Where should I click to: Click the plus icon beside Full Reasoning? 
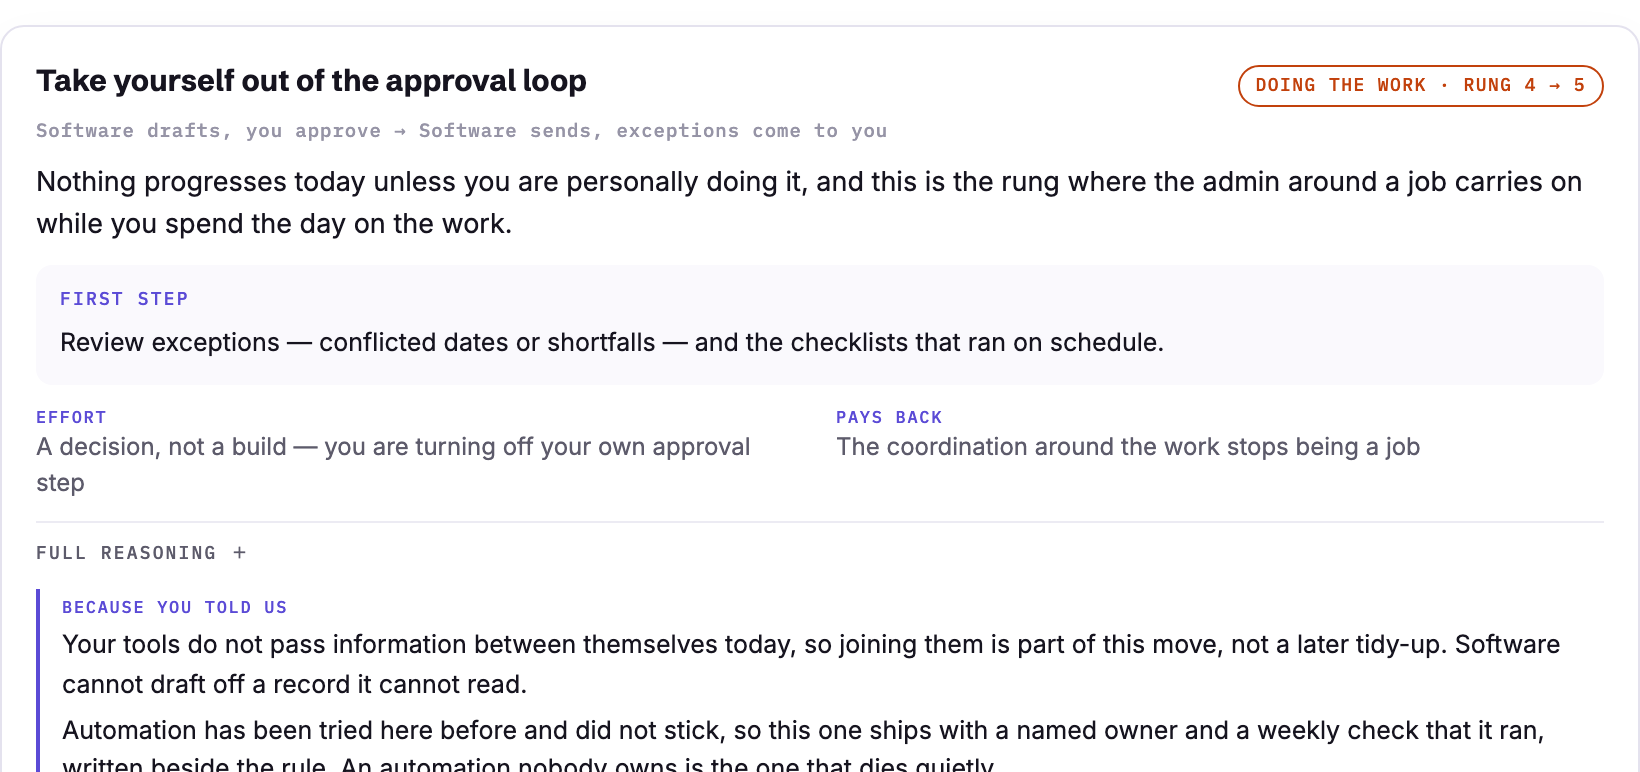tap(240, 553)
